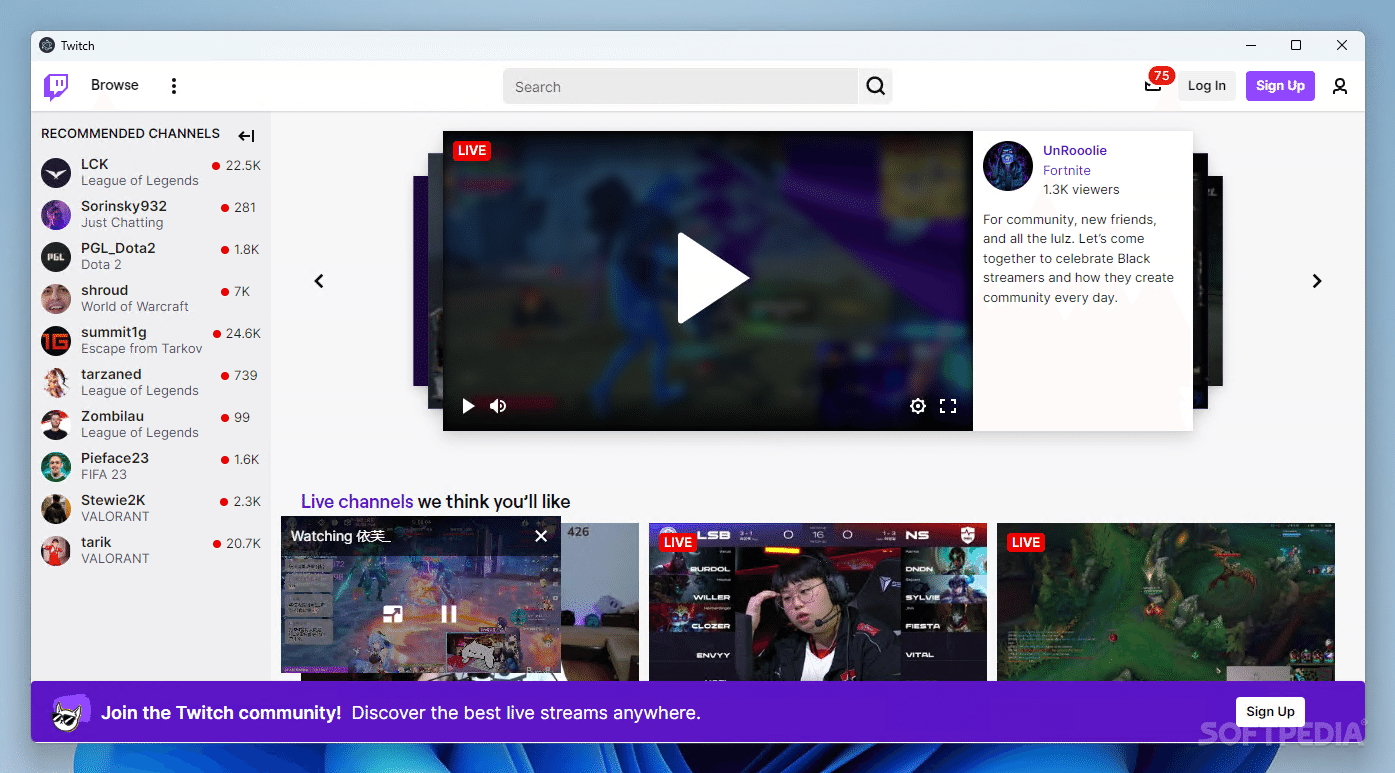Enter fullscreen on featured player
The image size is (1395, 773).
(x=948, y=405)
